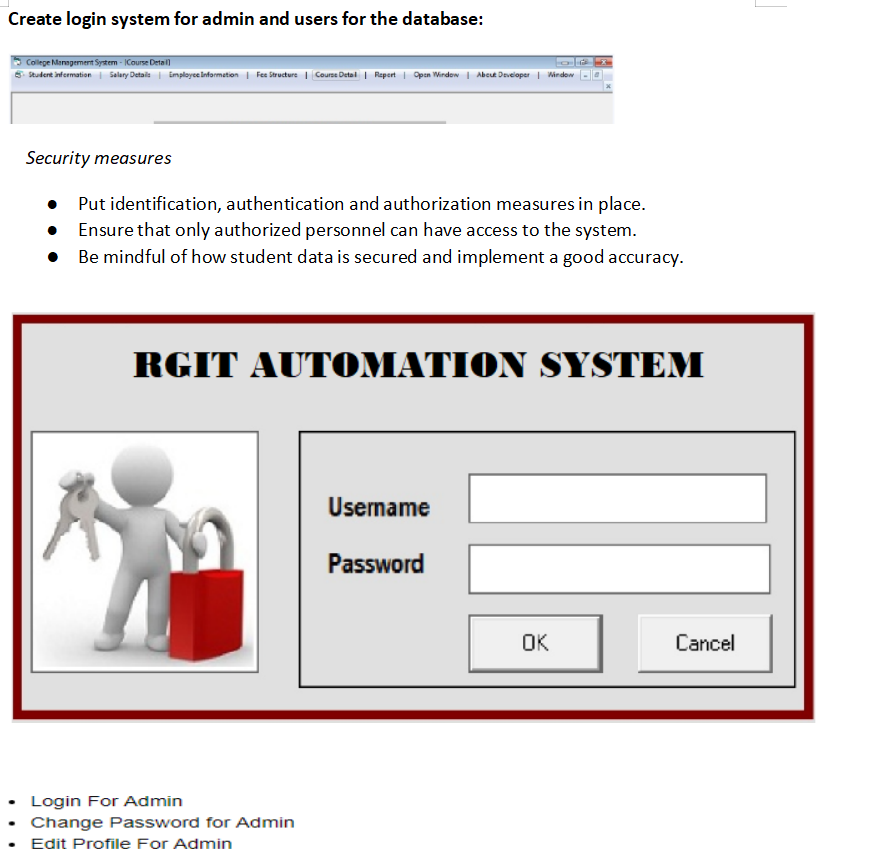The height and width of the screenshot is (859, 876).
Task: Open the Student Information menu
Action: [60, 75]
